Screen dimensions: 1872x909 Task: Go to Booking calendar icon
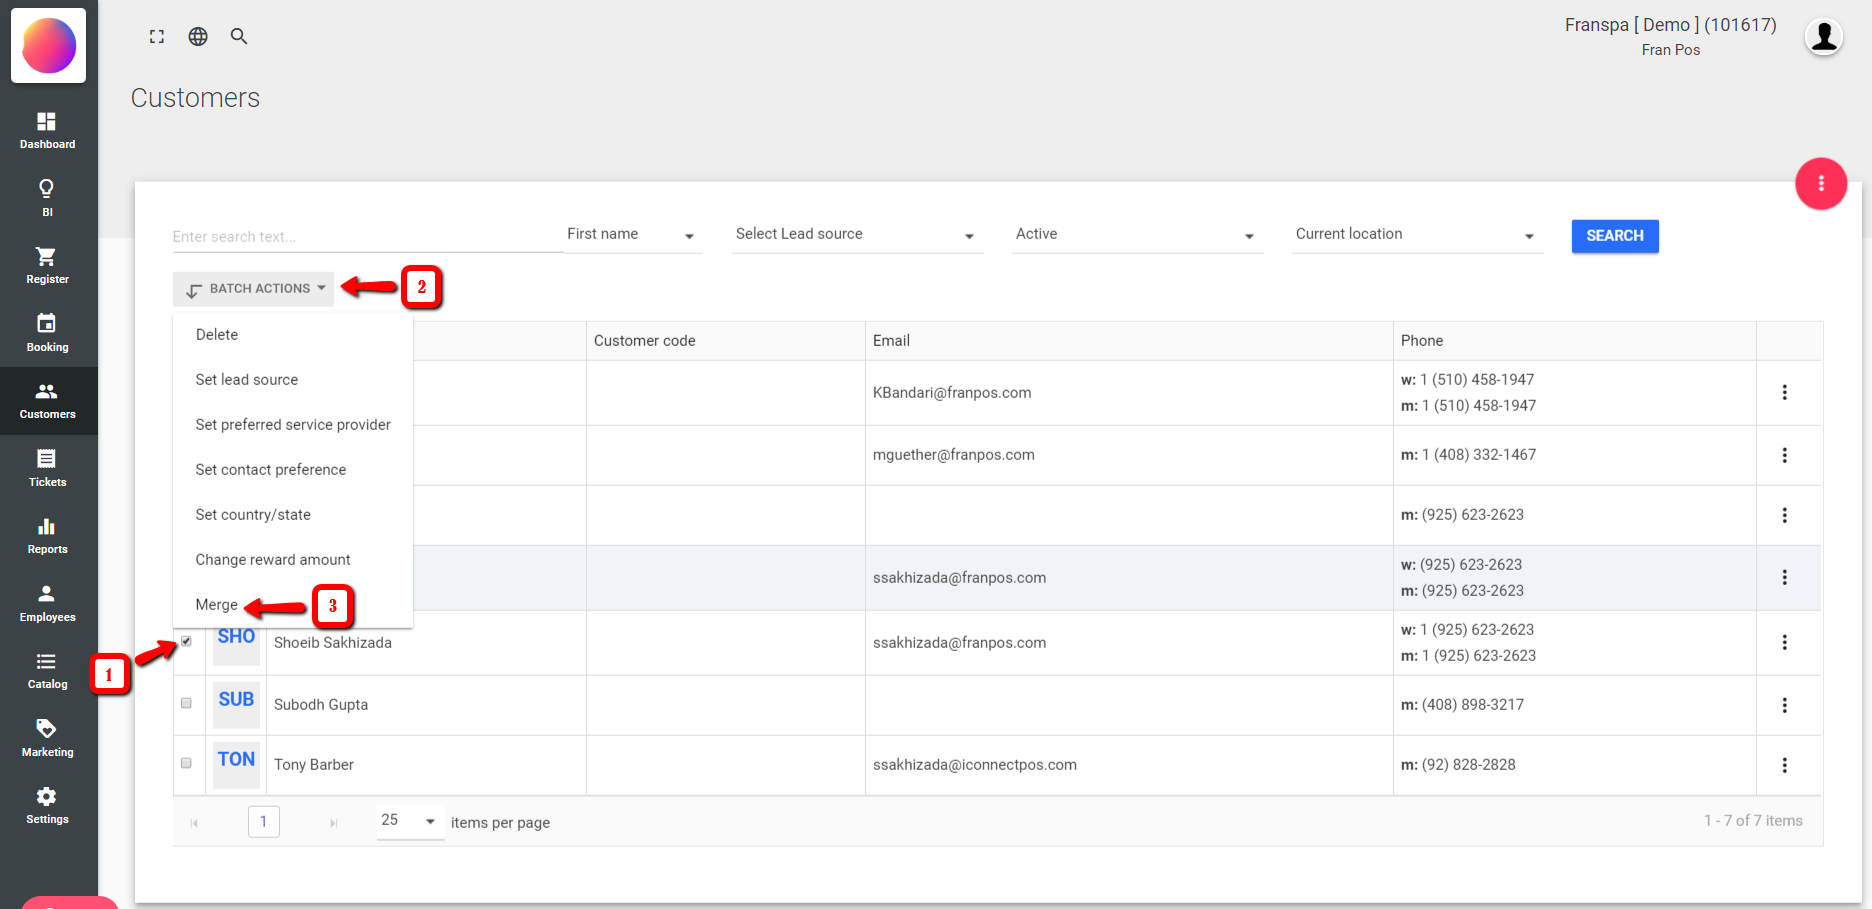pos(47,324)
